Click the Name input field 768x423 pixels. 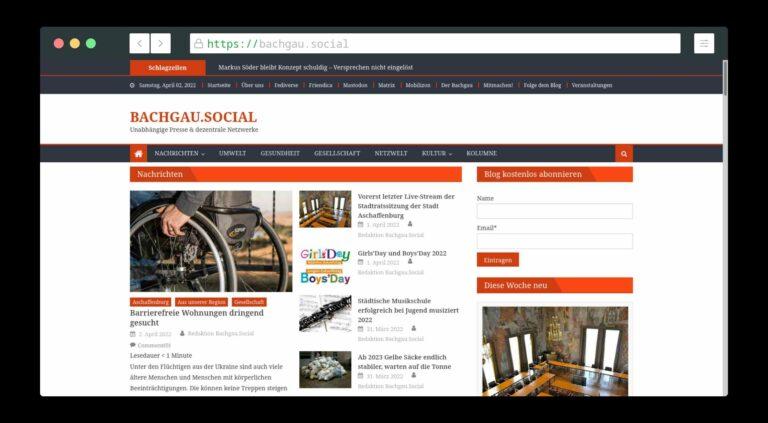click(554, 211)
